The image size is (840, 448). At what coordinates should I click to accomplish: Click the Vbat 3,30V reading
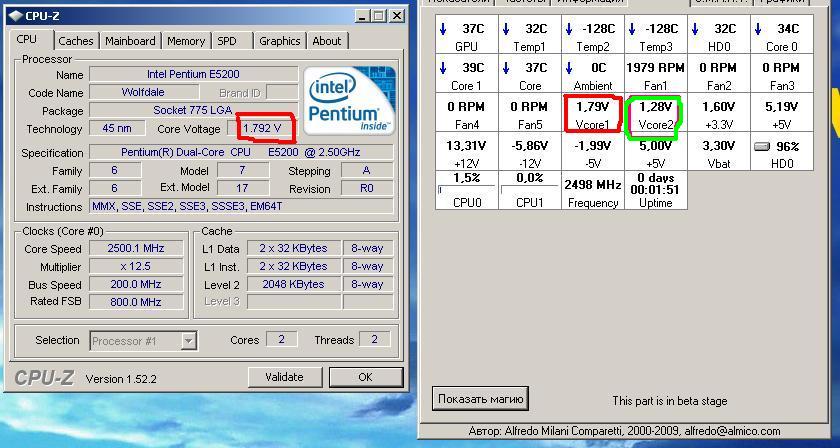[719, 152]
